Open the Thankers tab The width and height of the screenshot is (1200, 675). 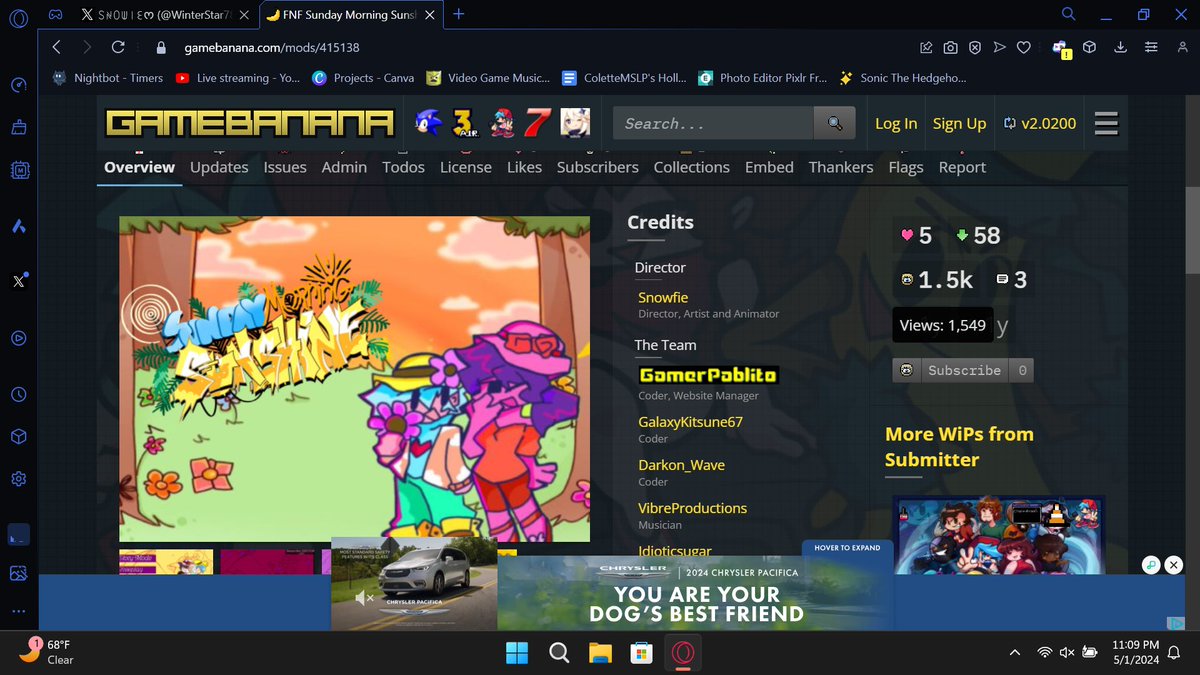point(841,167)
